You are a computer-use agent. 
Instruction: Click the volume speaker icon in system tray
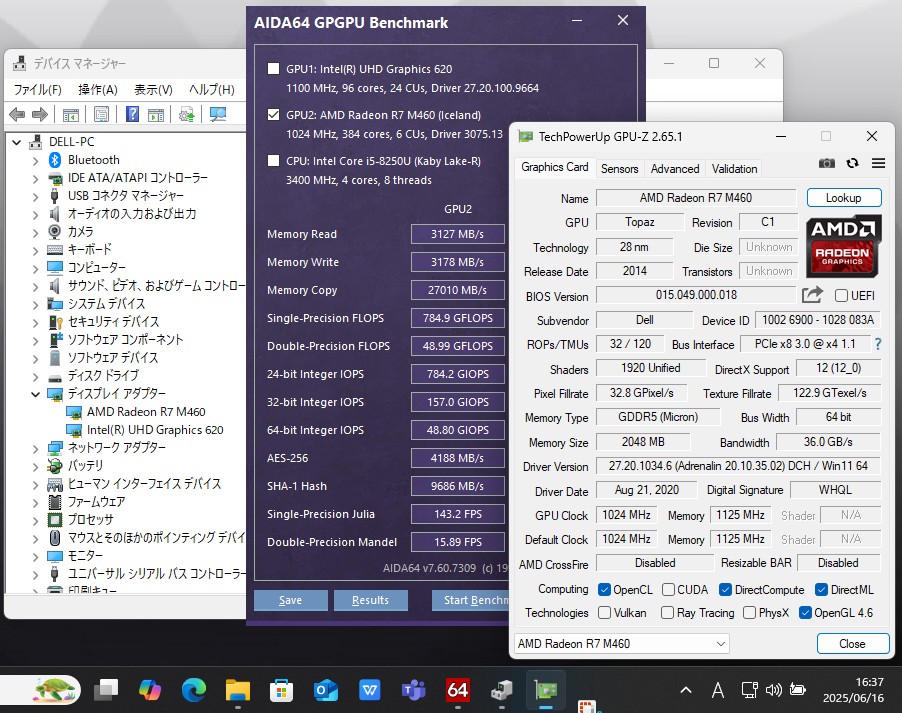point(774,689)
